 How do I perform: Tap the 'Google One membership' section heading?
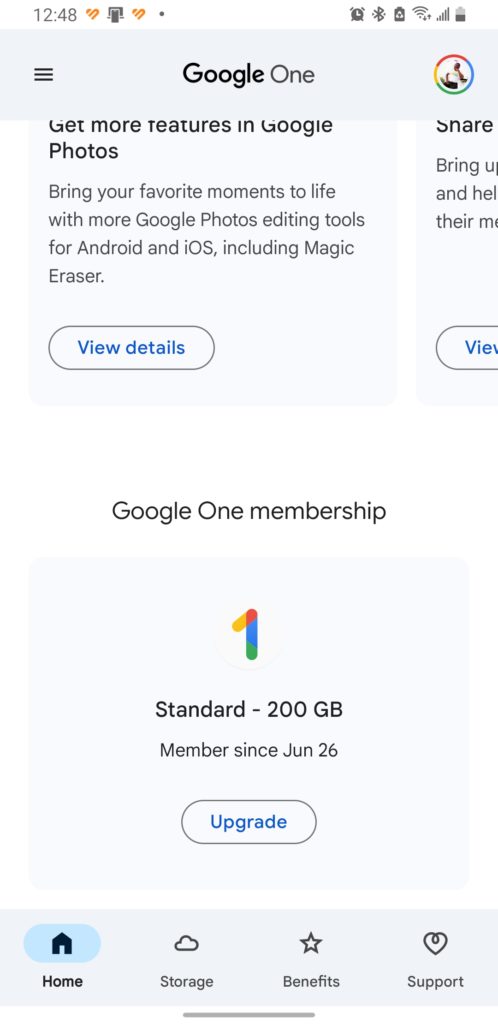pos(249,511)
